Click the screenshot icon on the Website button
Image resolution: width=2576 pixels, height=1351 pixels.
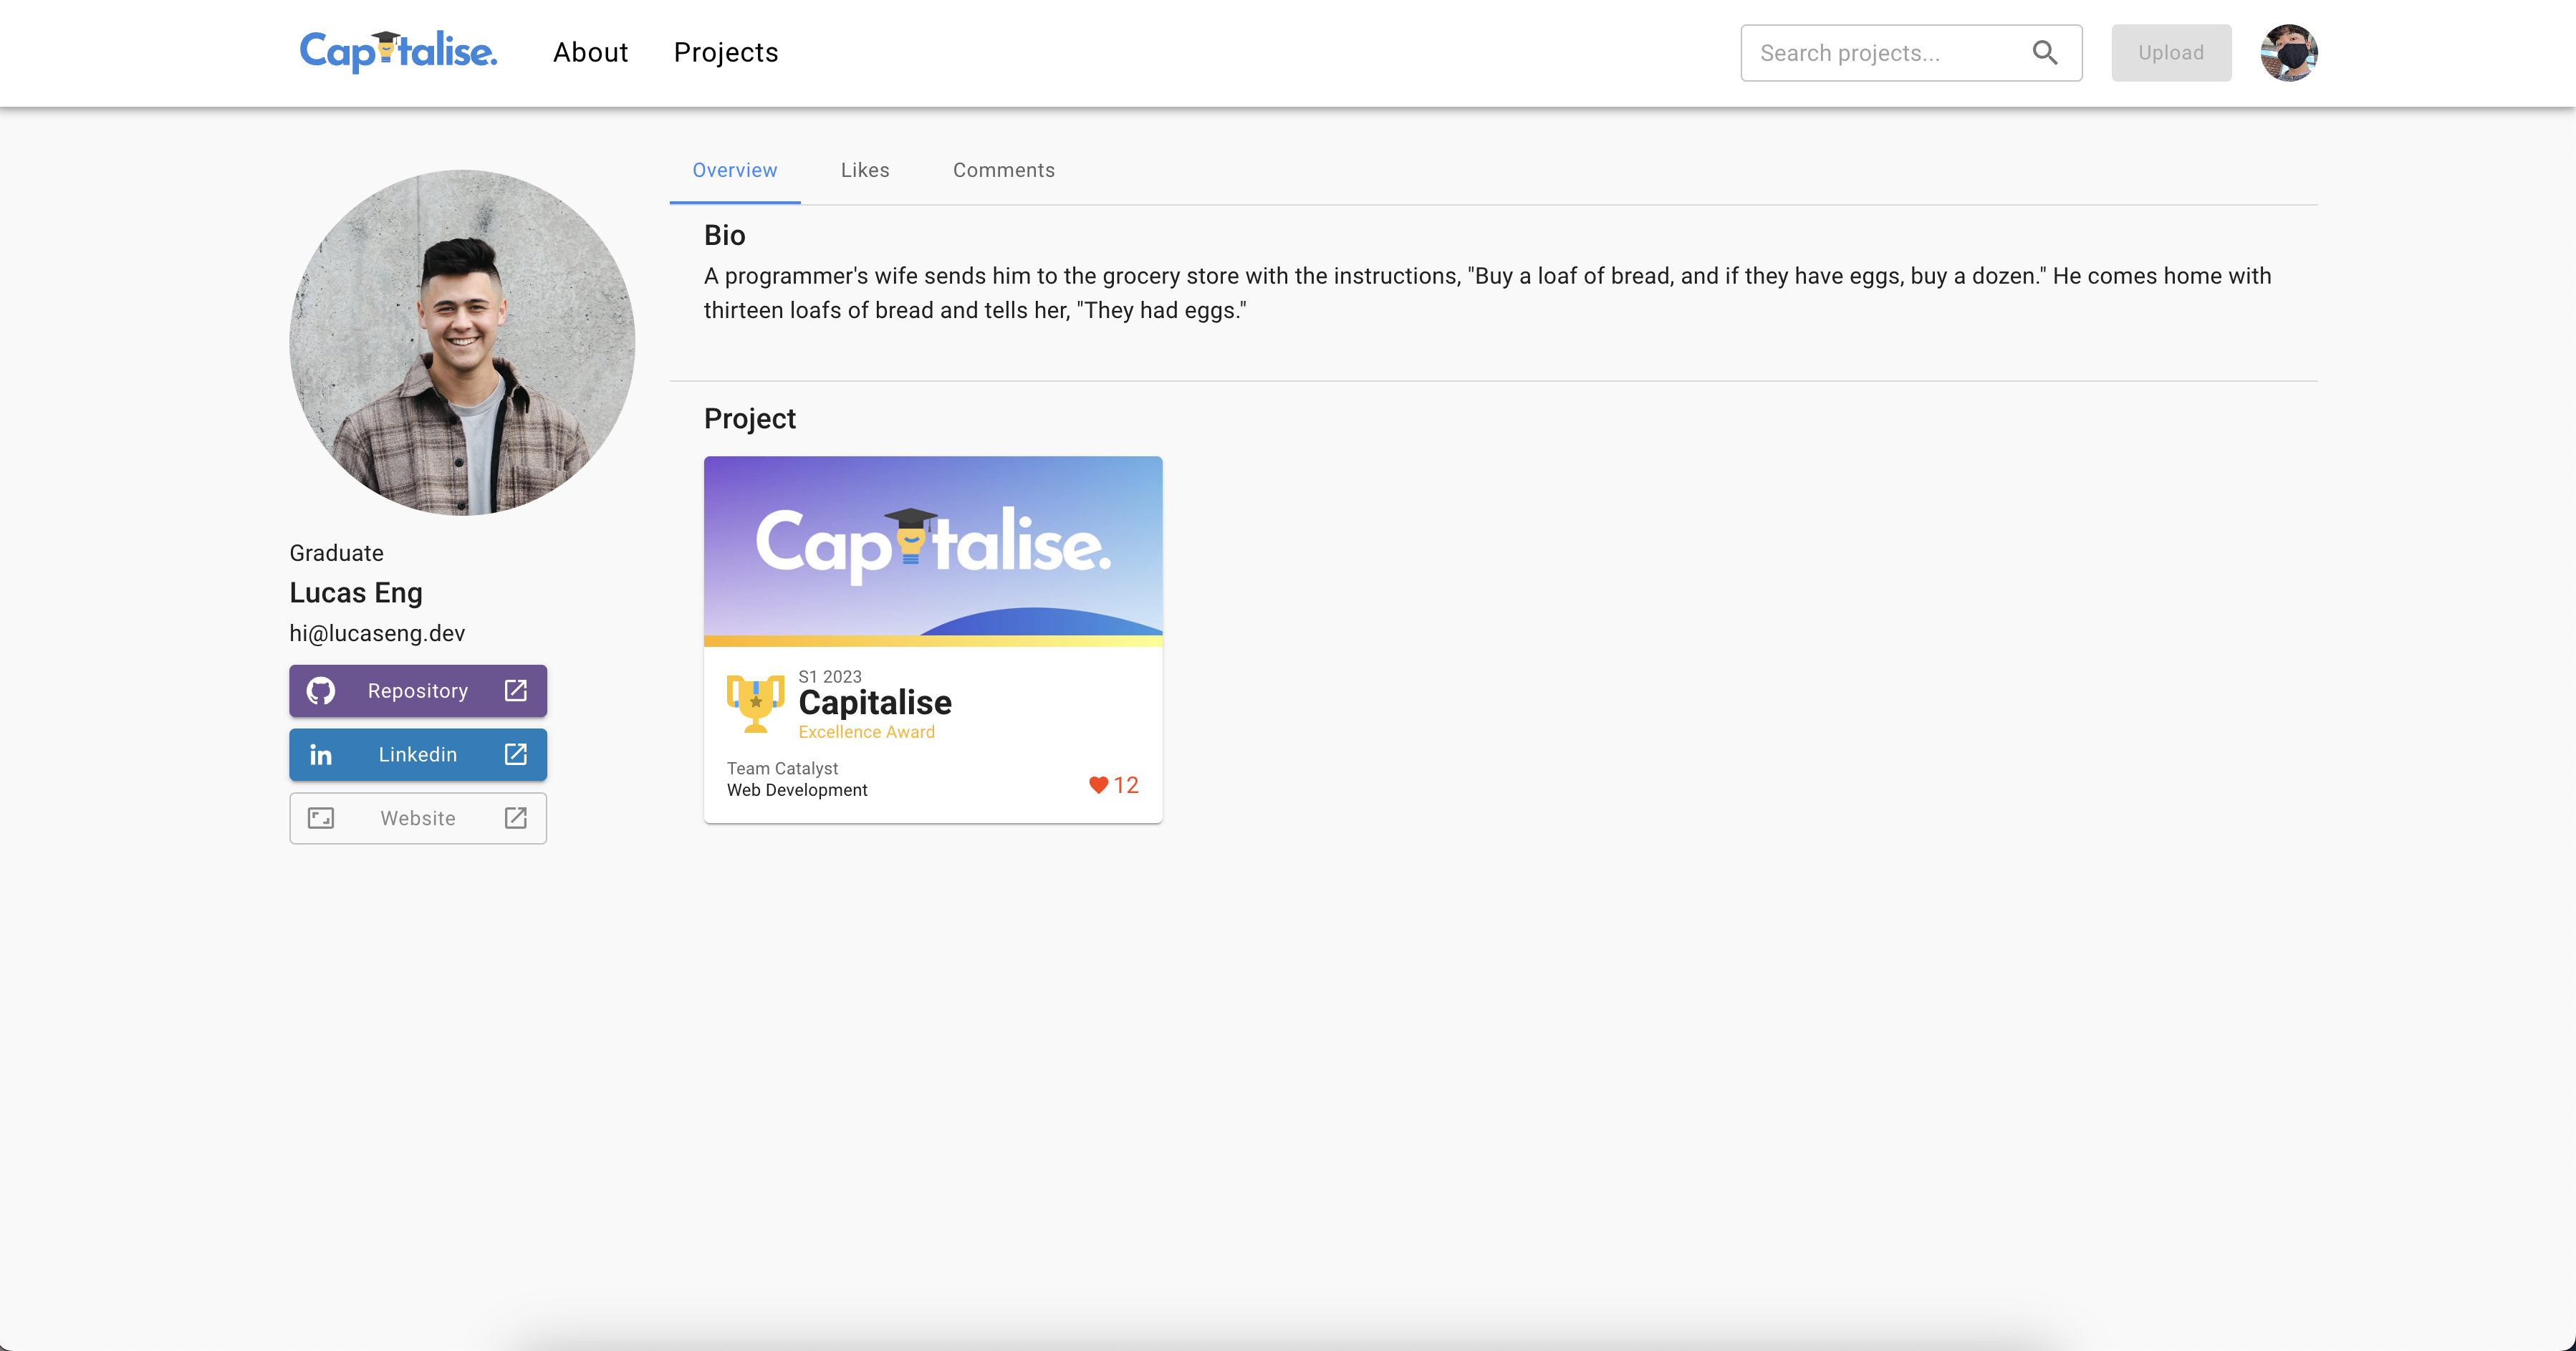tap(321, 818)
